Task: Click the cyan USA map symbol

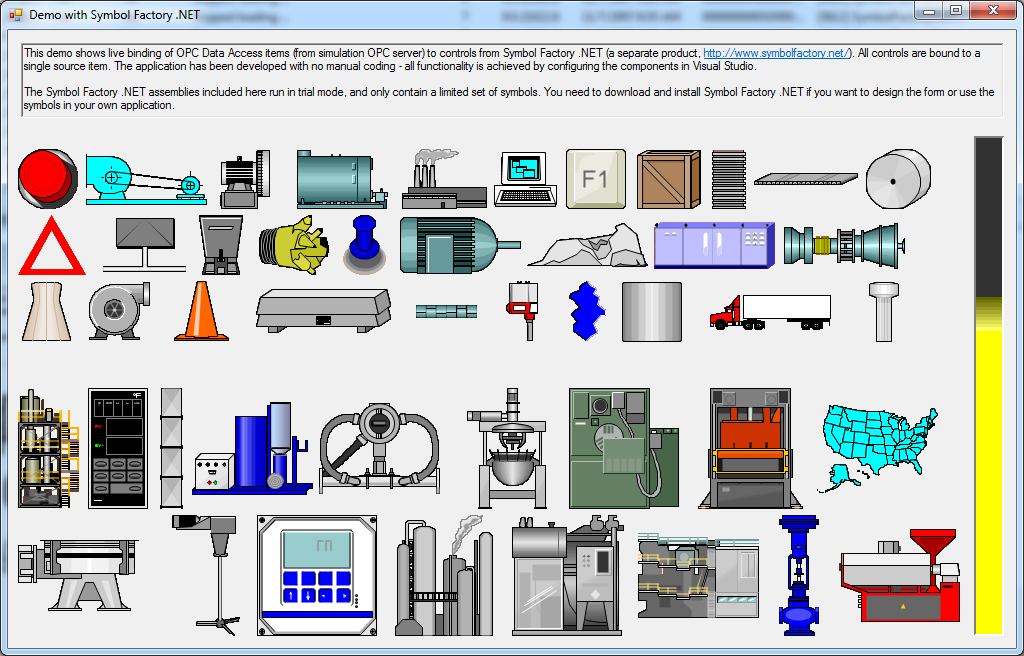Action: tap(880, 438)
